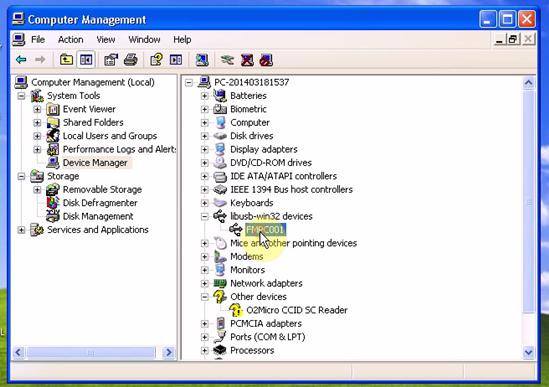Select the highlighted FMPC001 device

(x=265, y=230)
